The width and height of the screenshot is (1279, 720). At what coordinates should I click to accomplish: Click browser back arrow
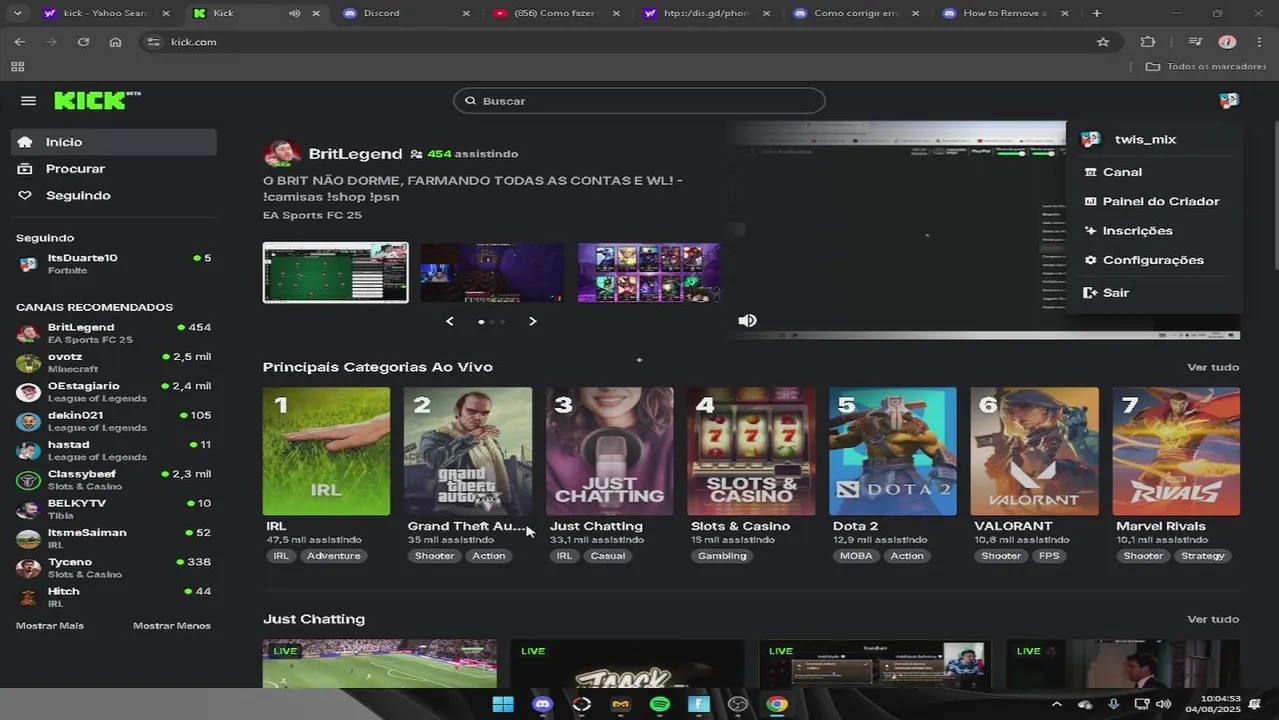20,42
